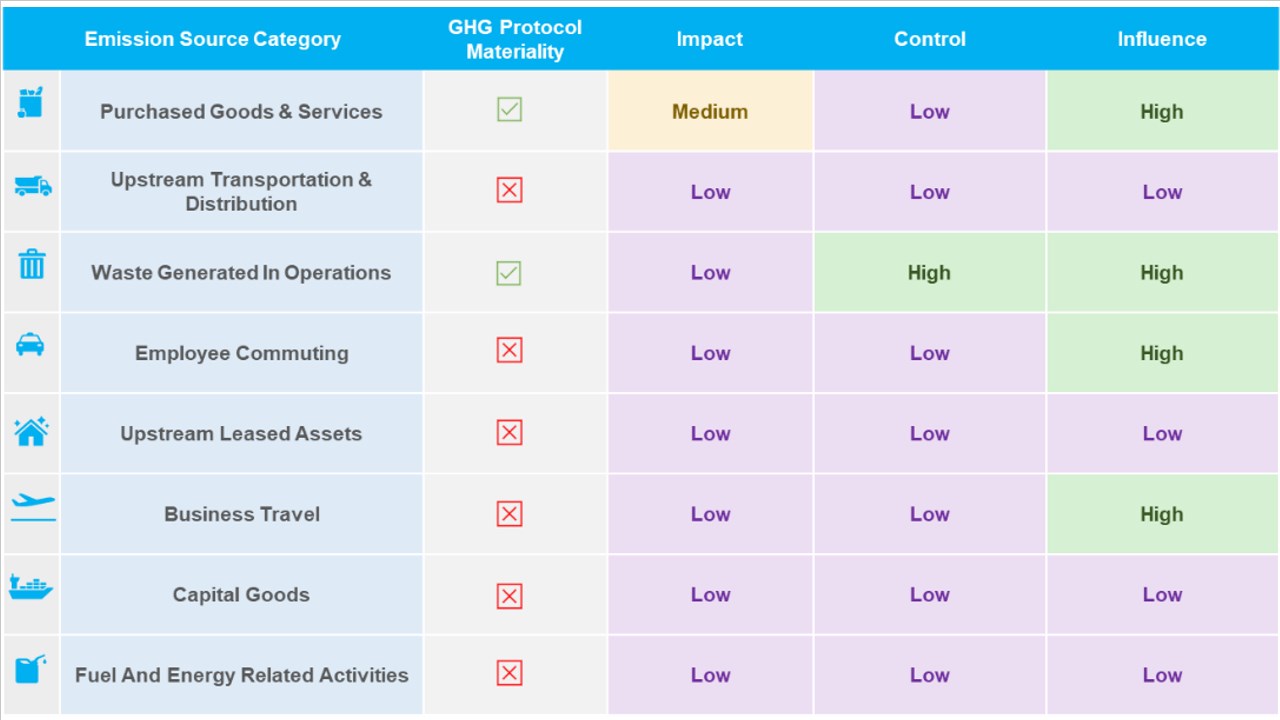Click the Medium impact cell for Purchased Goods
Screen dimensions: 1280x720
[x=710, y=112]
